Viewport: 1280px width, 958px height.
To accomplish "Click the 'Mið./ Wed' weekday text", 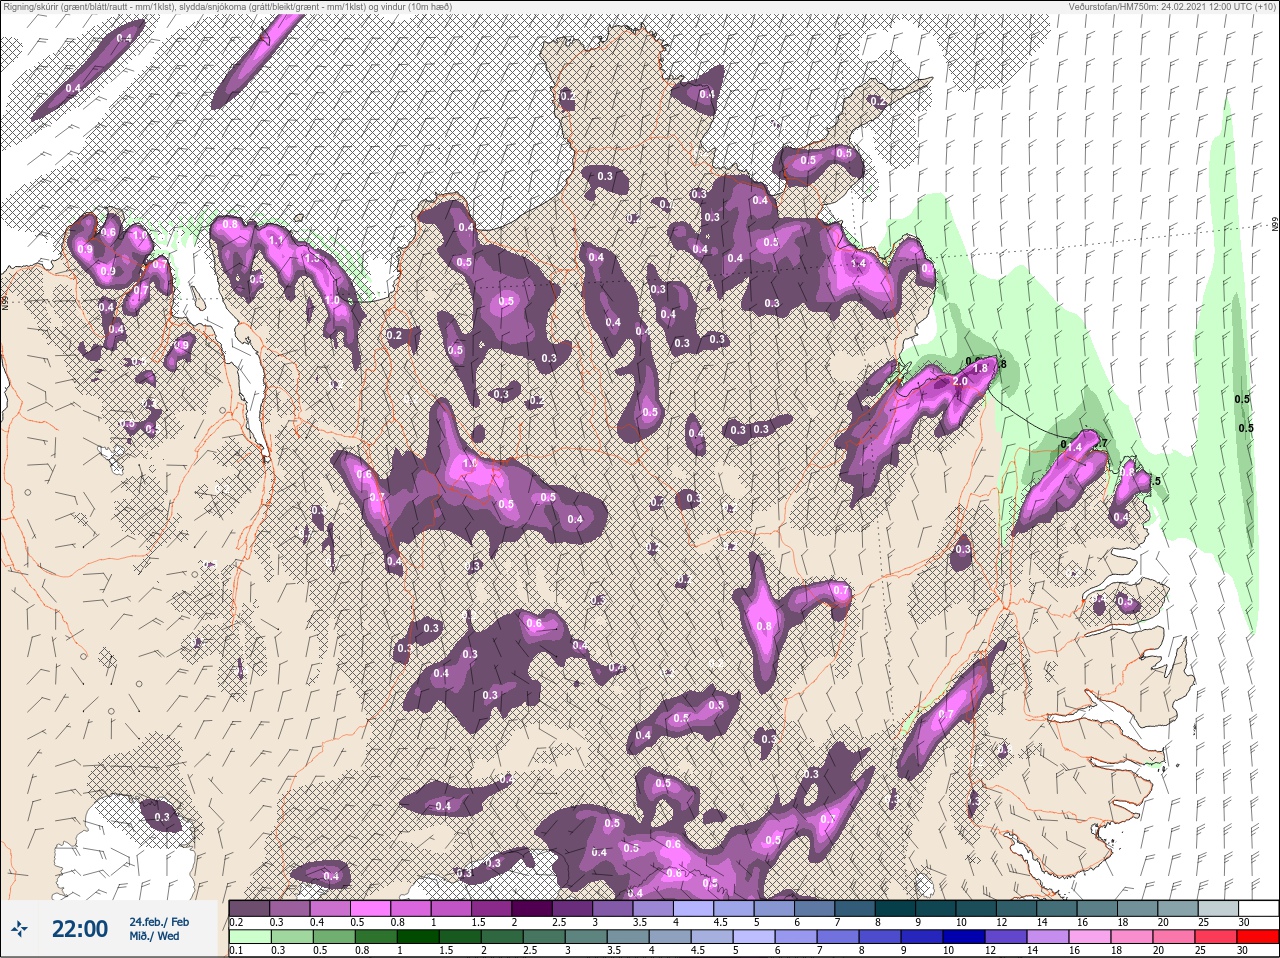I will point(155,936).
